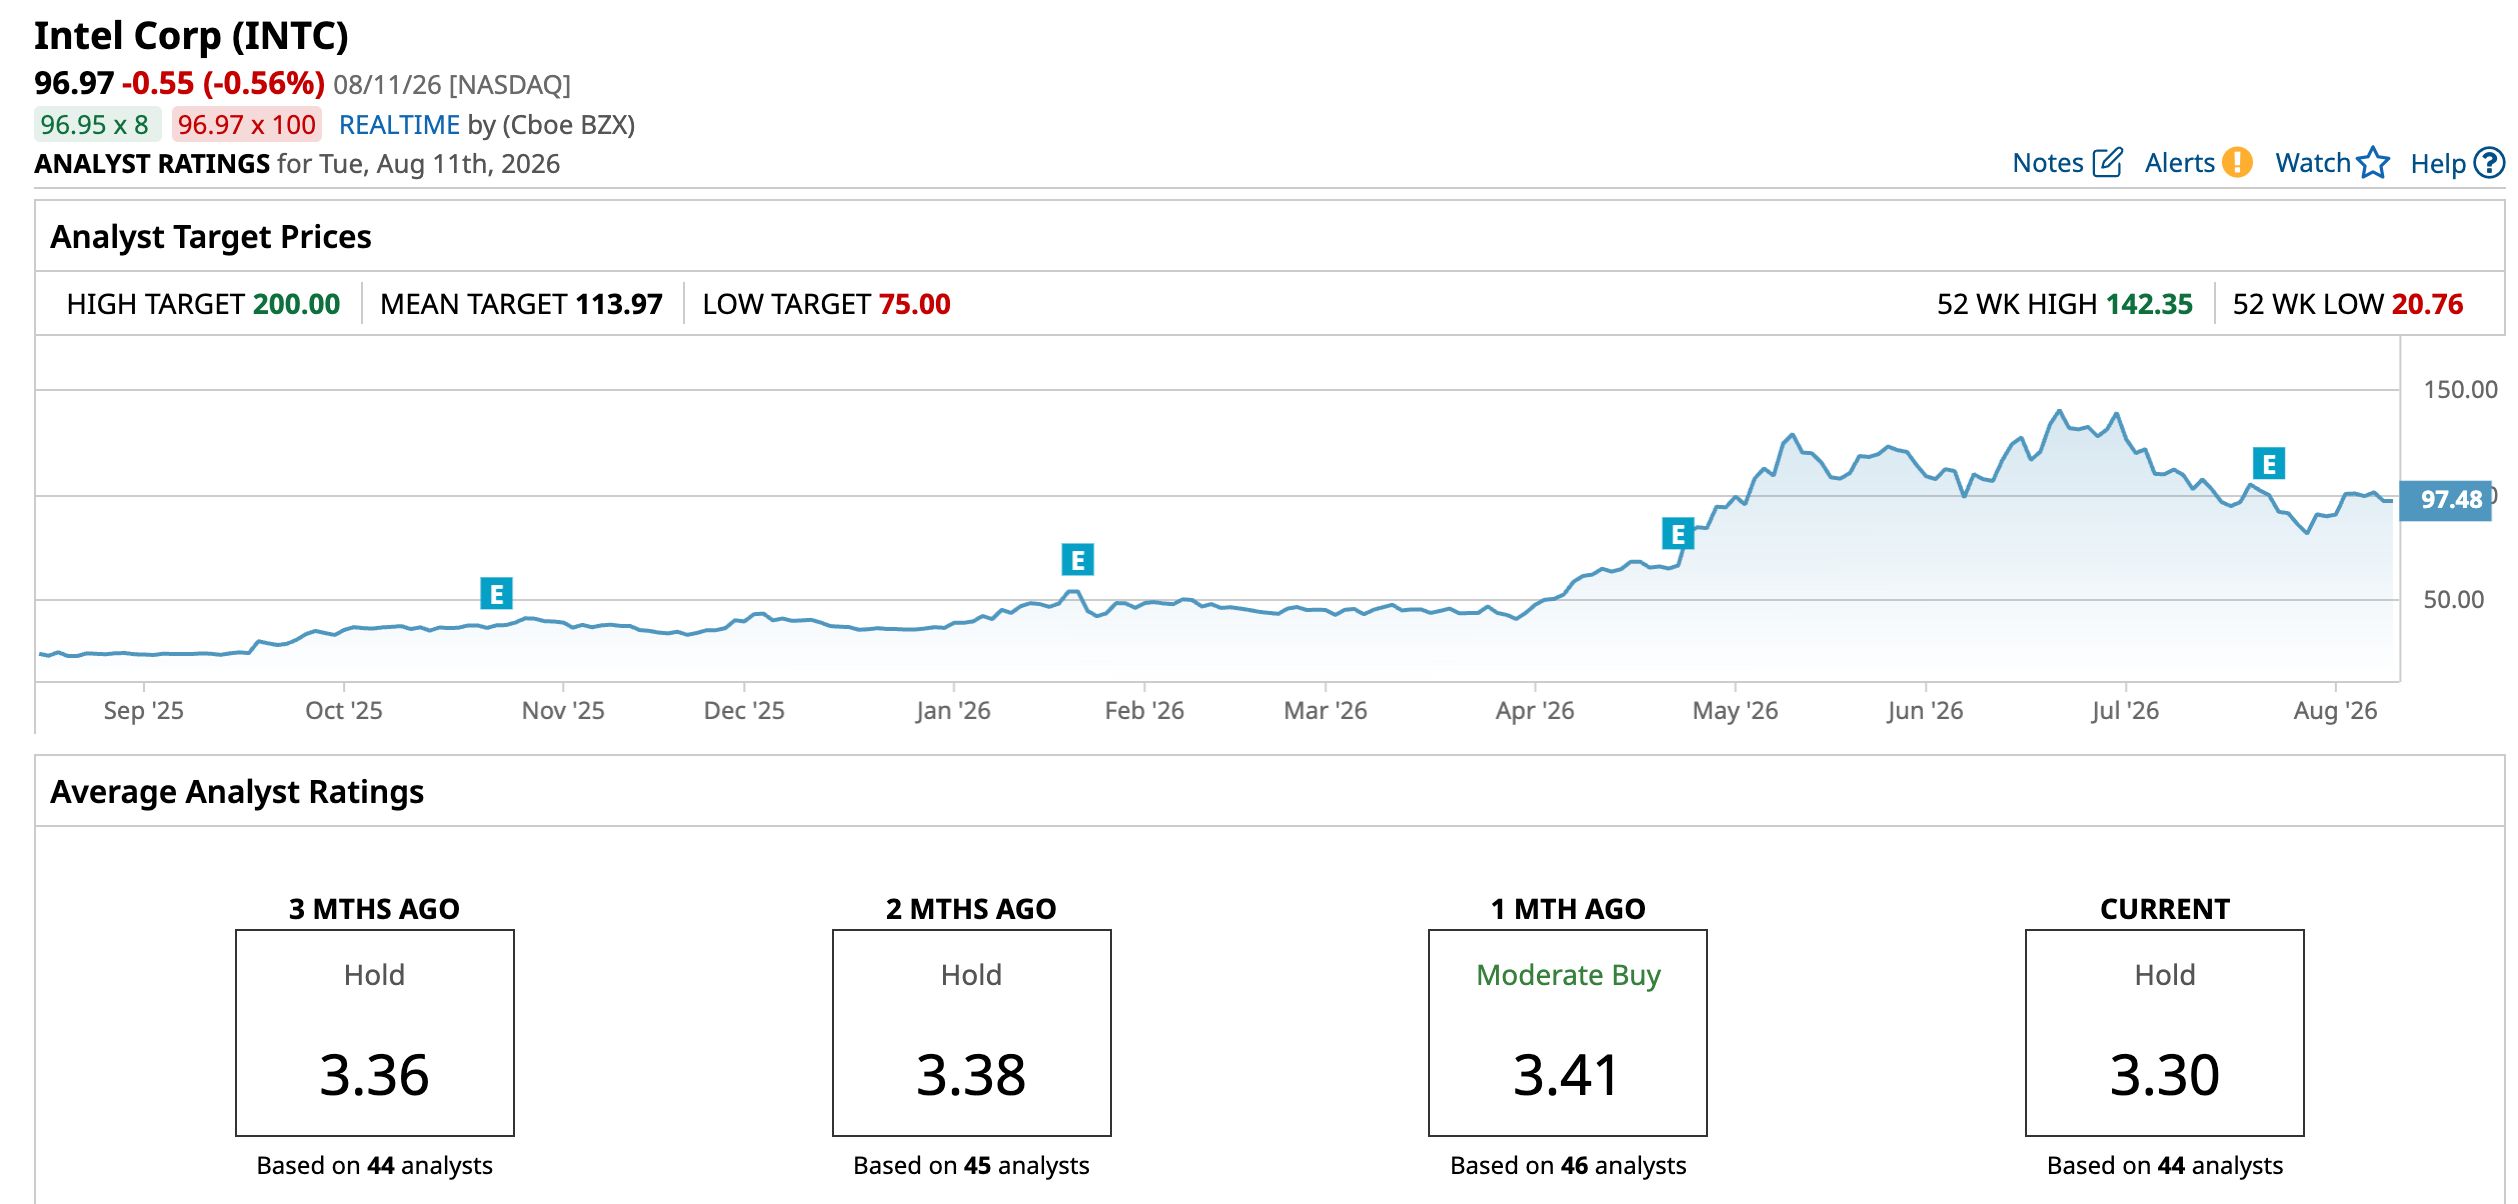Click the Jun '26 axis label

pos(1925,711)
